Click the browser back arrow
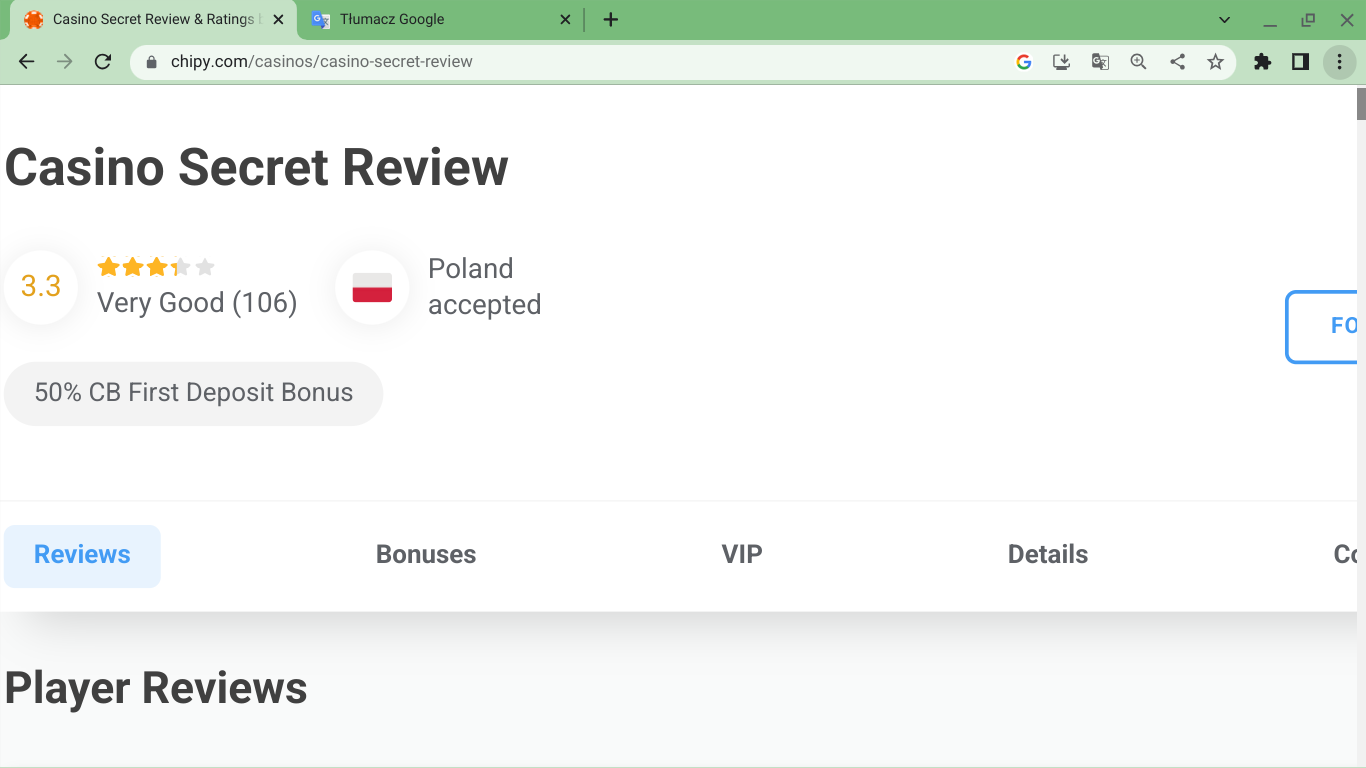Screen dimensions: 1366x768 [x=27, y=62]
